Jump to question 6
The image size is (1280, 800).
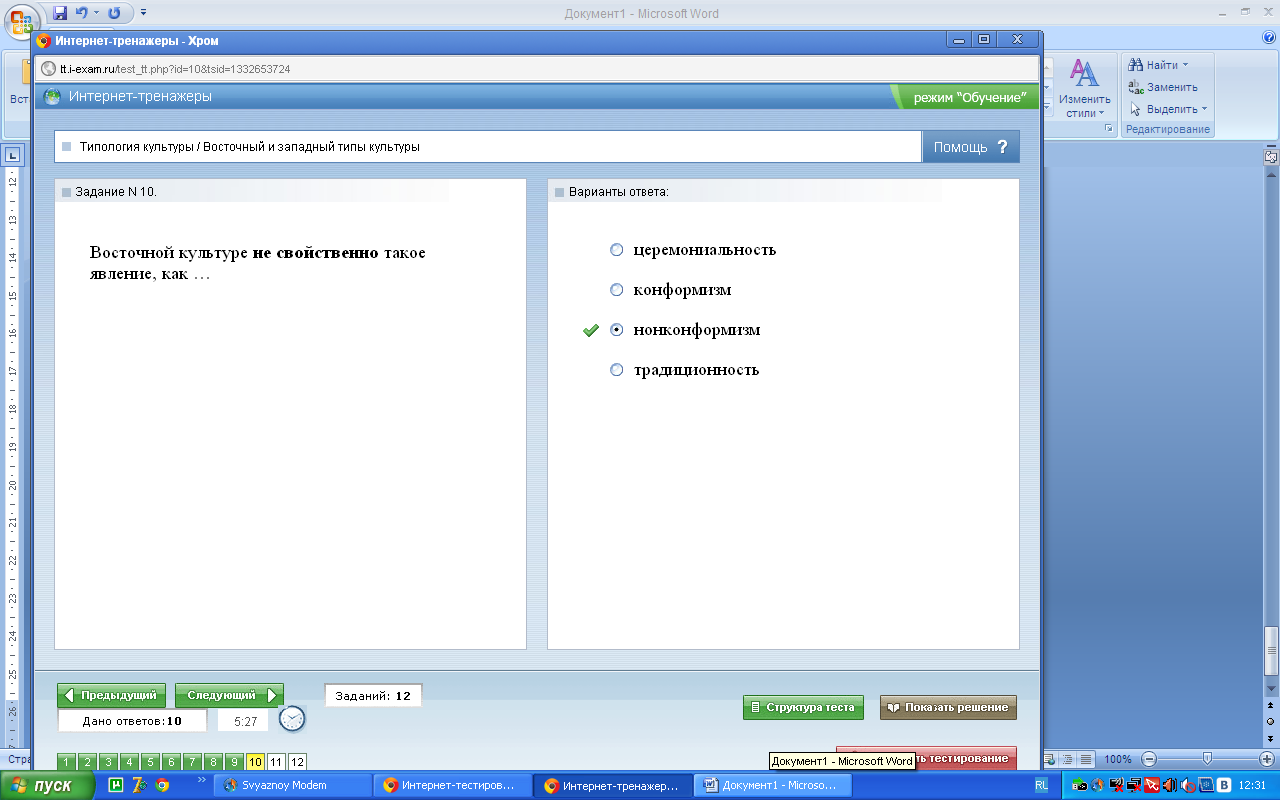(x=171, y=762)
